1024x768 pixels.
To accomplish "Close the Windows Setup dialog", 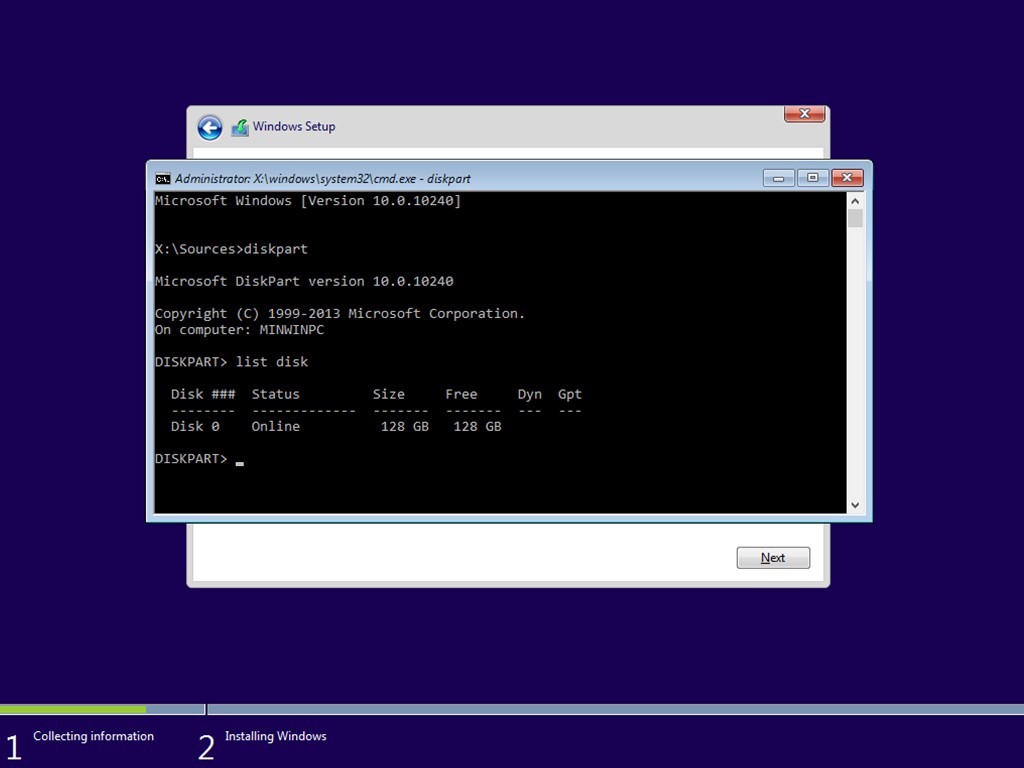I will (805, 114).
